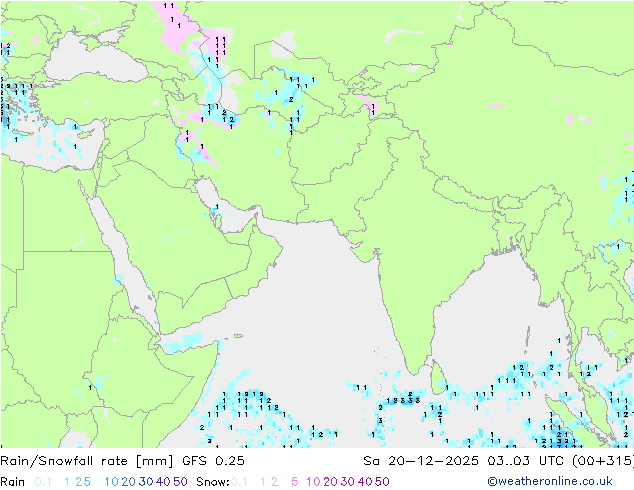Click the 'Rain/Snowfall rate [mm]' title text
Image resolution: width=634 pixels, height=490 pixels.
(x=87, y=461)
